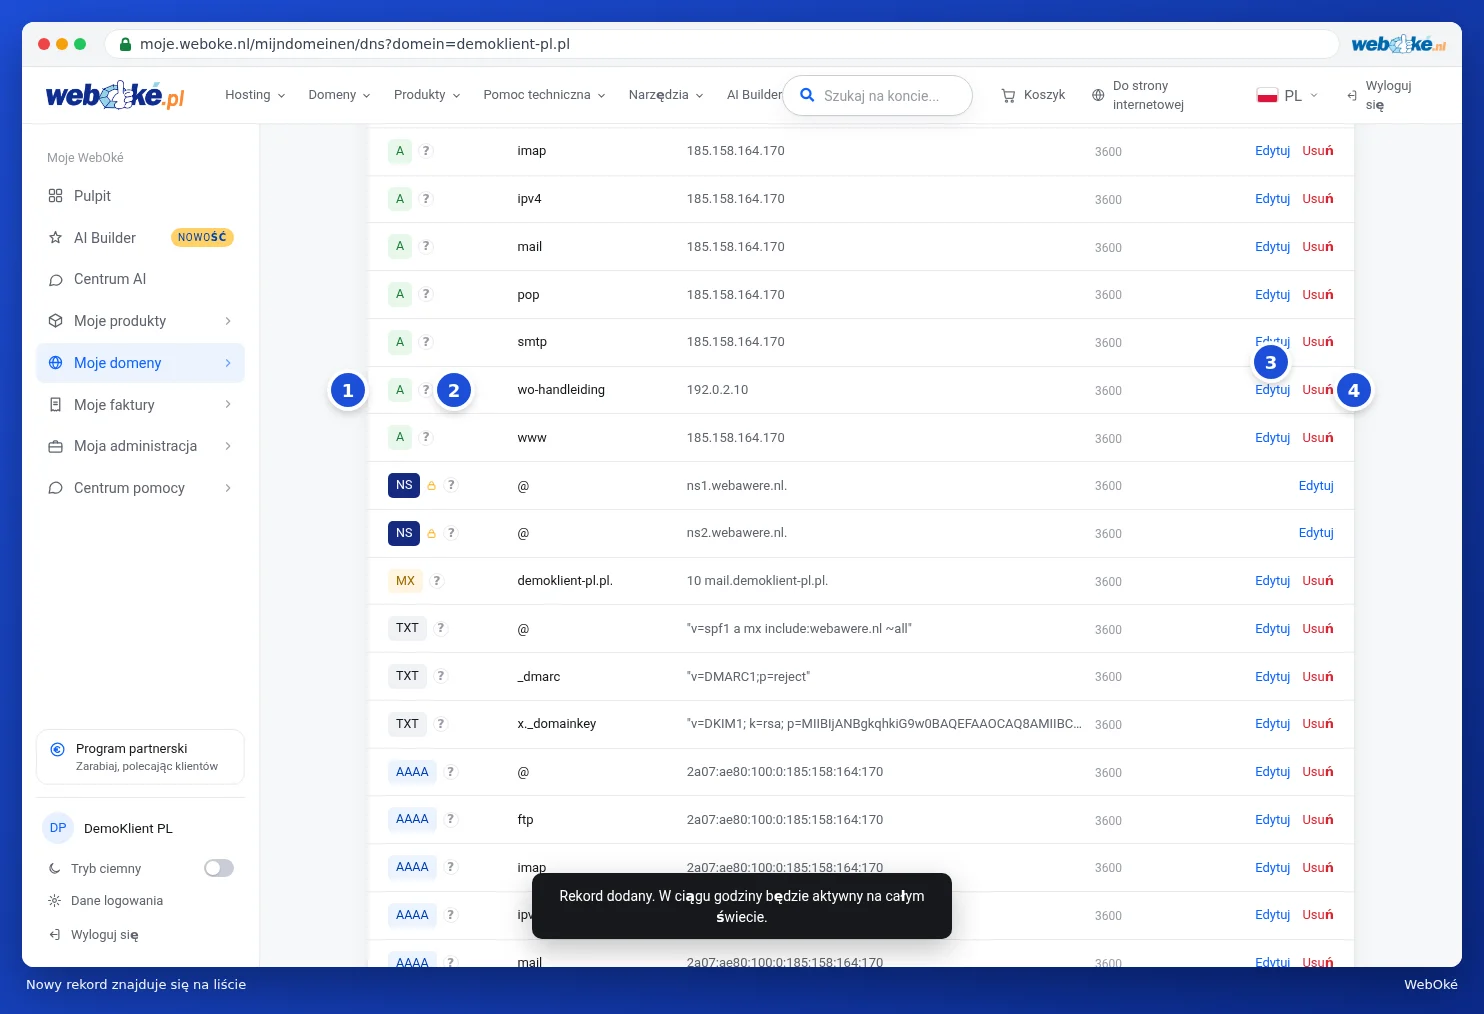
Task: Click the Moje domeny globe icon
Action: click(x=56, y=363)
